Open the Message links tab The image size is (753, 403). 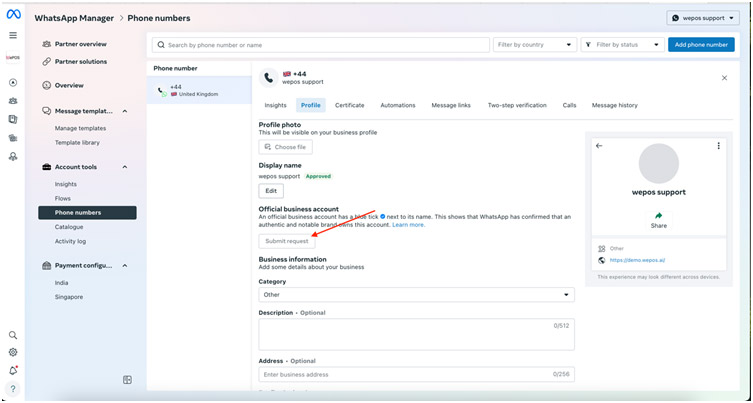tap(451, 105)
